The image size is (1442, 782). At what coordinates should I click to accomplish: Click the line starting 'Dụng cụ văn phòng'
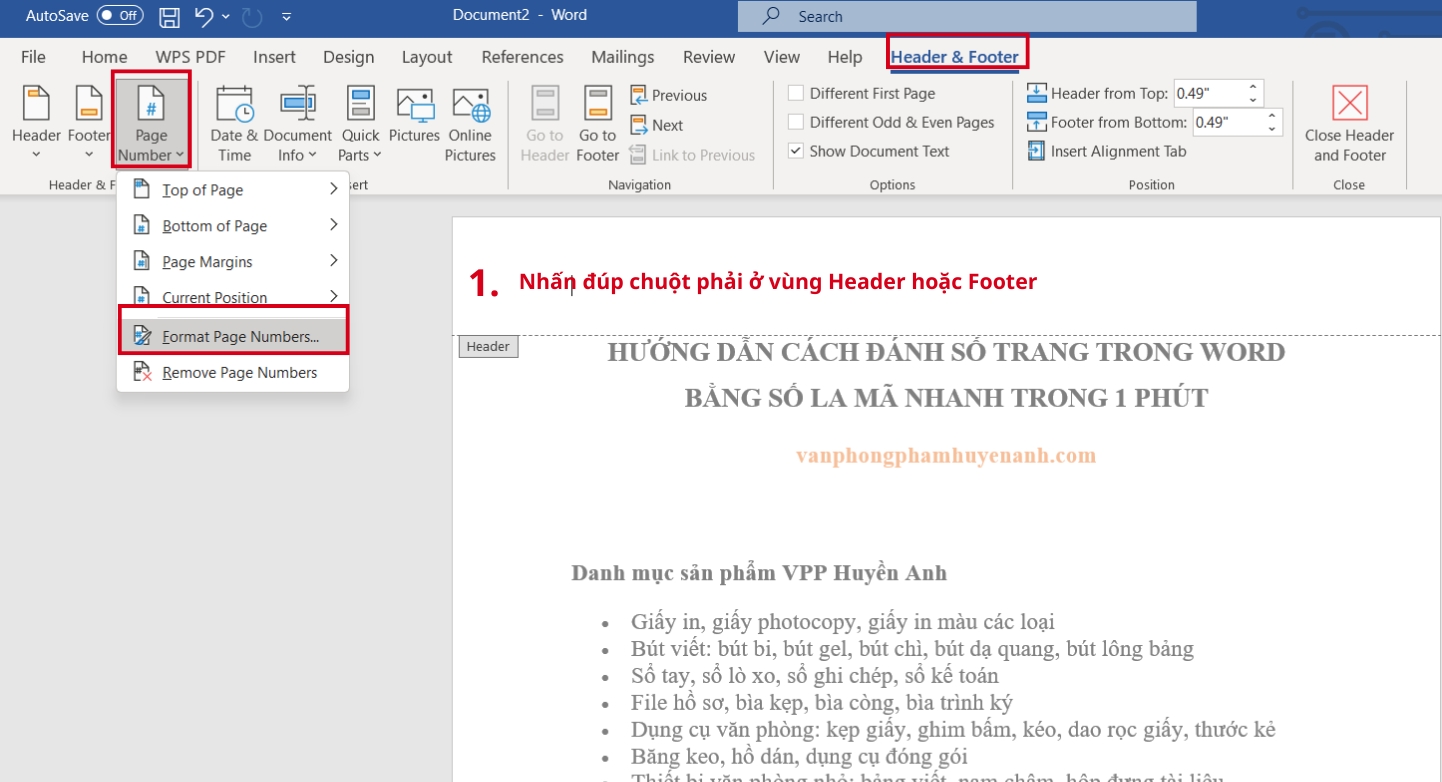(x=953, y=730)
